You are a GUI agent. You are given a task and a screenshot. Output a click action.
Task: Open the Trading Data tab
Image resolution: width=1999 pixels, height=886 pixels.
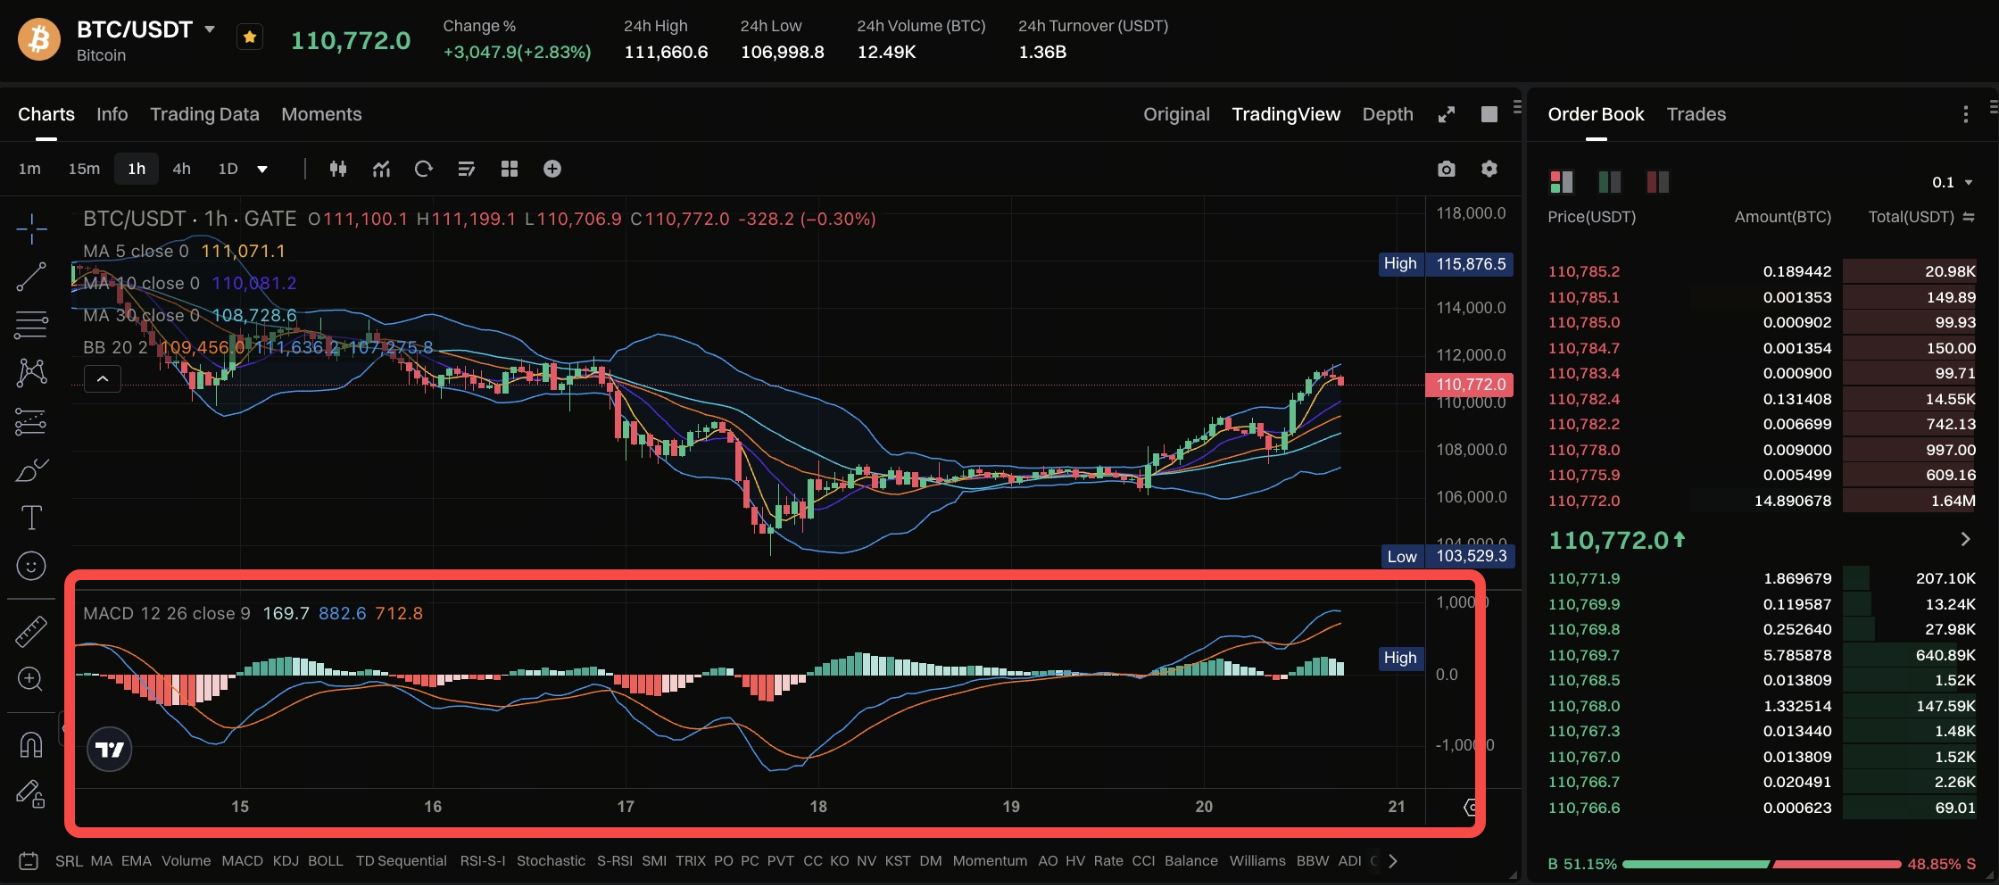(204, 115)
